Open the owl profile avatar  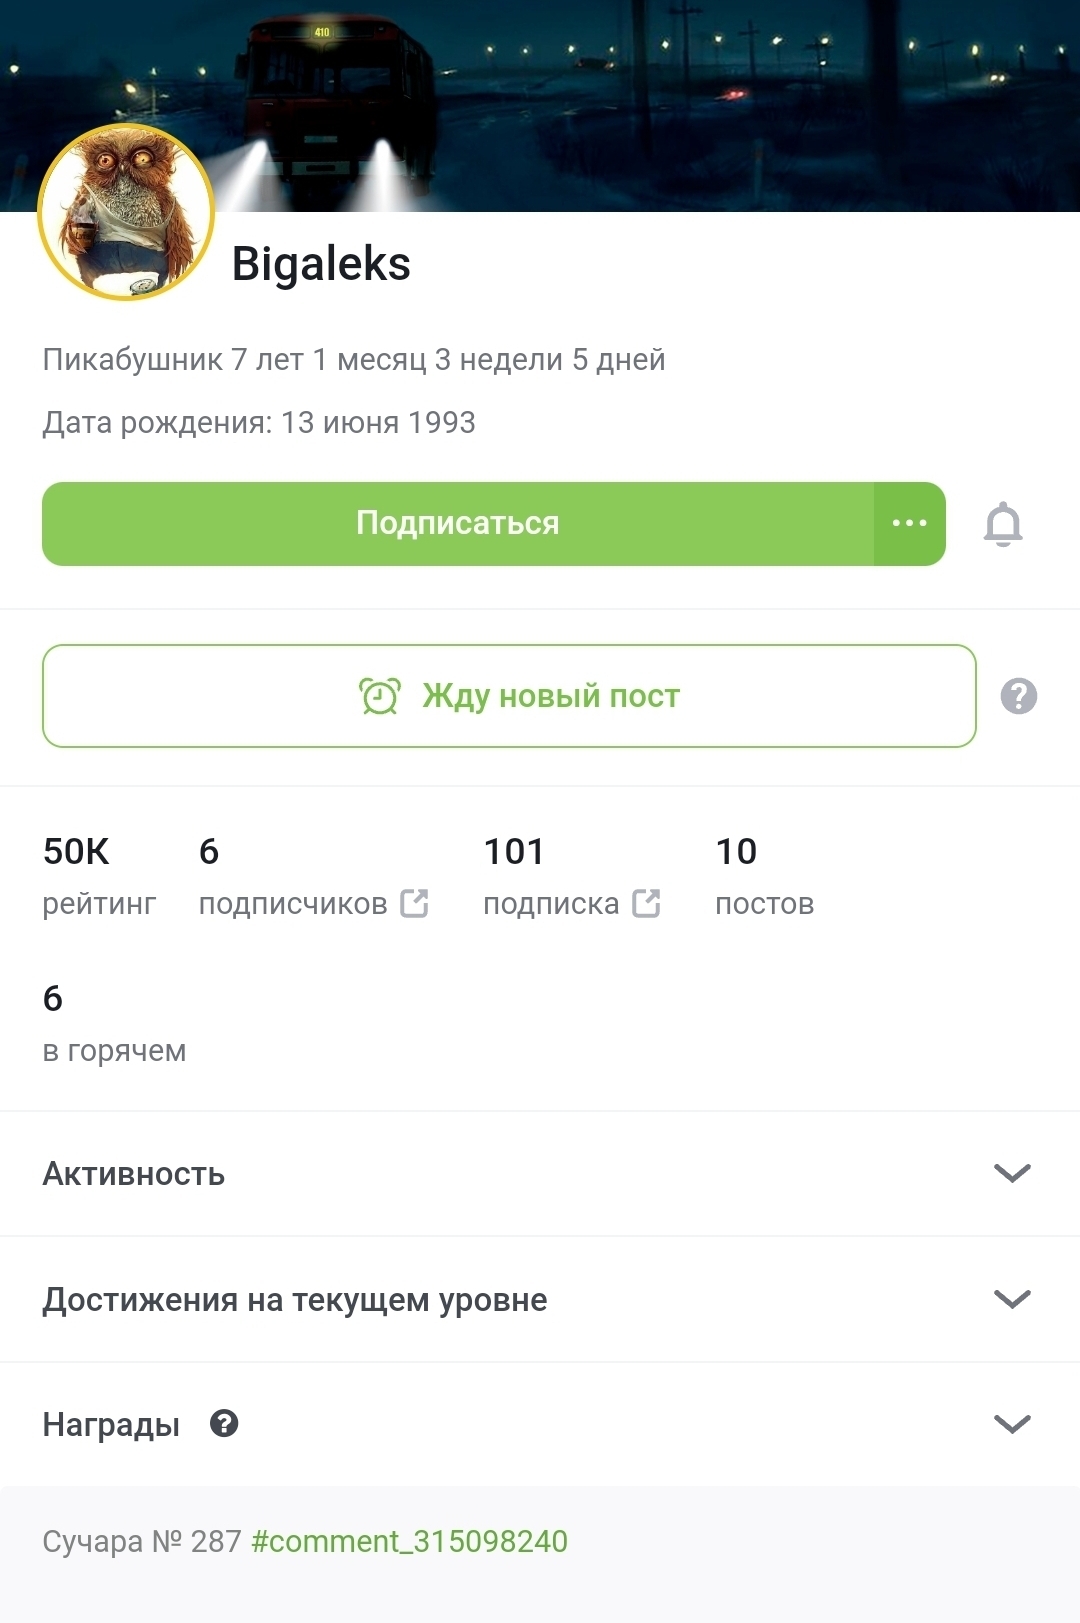pos(127,212)
